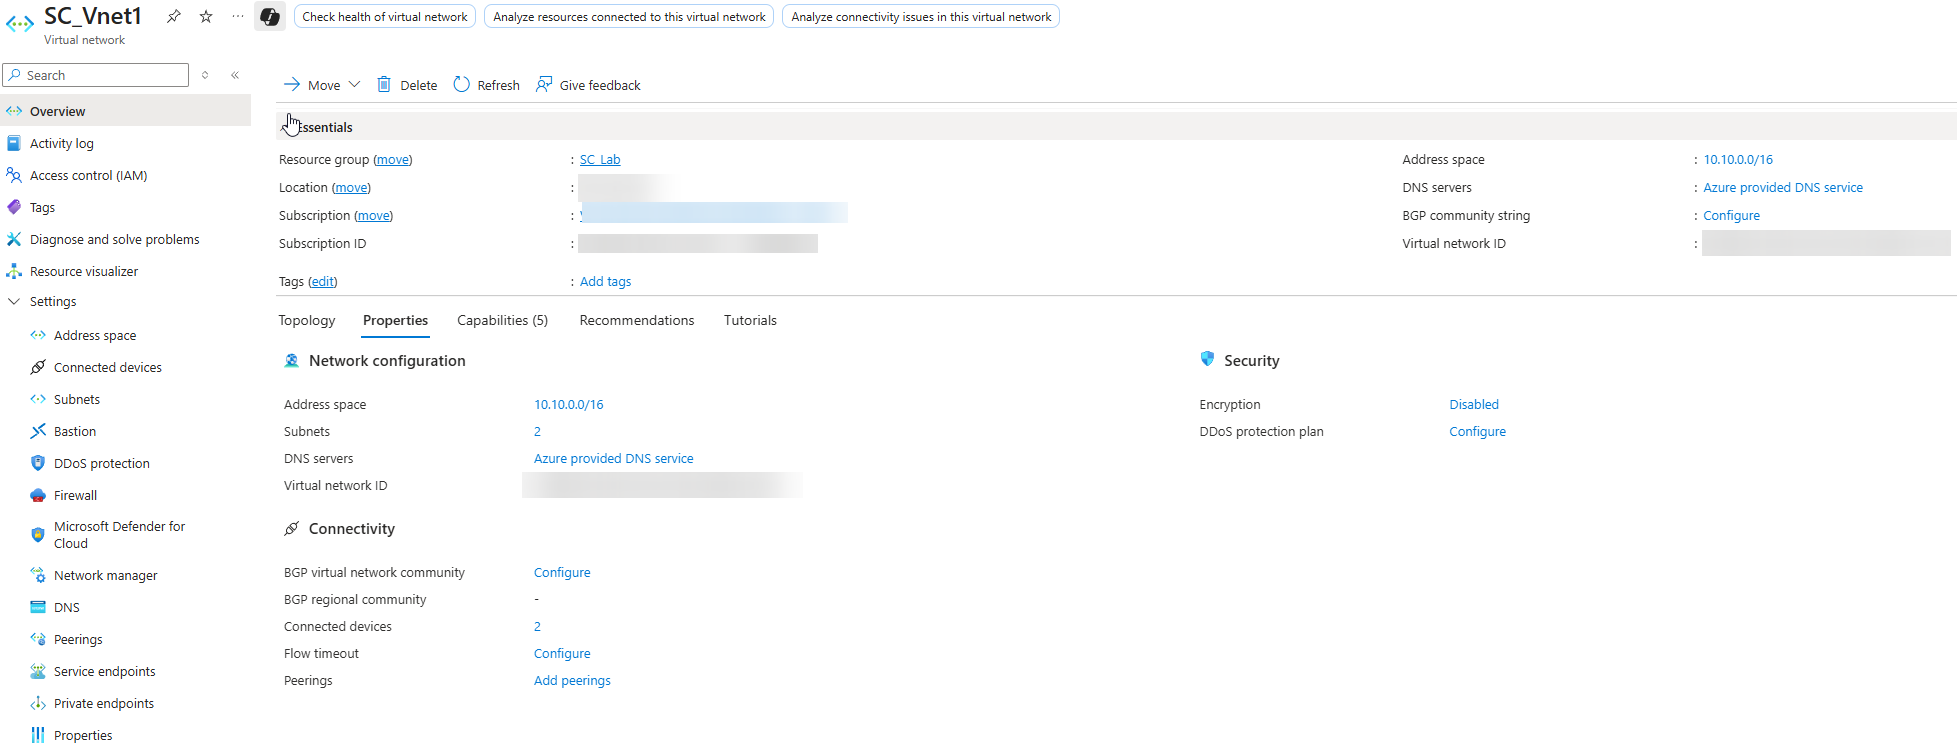Open the Move dropdown menu
1957x751 pixels.
(x=322, y=85)
